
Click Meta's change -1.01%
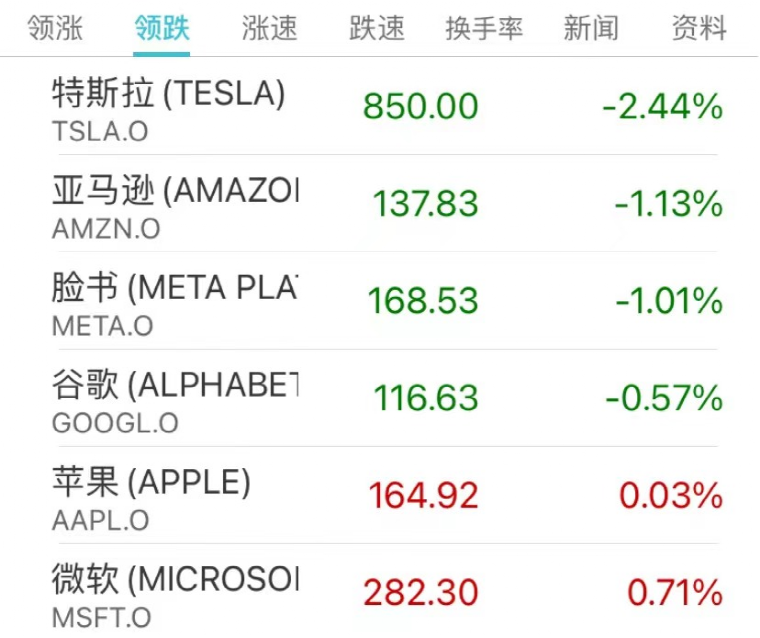point(669,301)
